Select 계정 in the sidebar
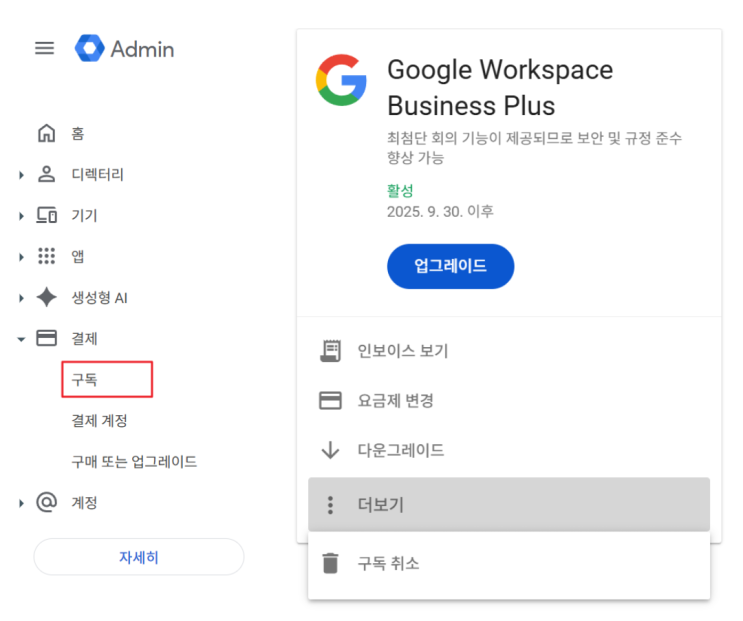This screenshot has width=743, height=621. 84,502
